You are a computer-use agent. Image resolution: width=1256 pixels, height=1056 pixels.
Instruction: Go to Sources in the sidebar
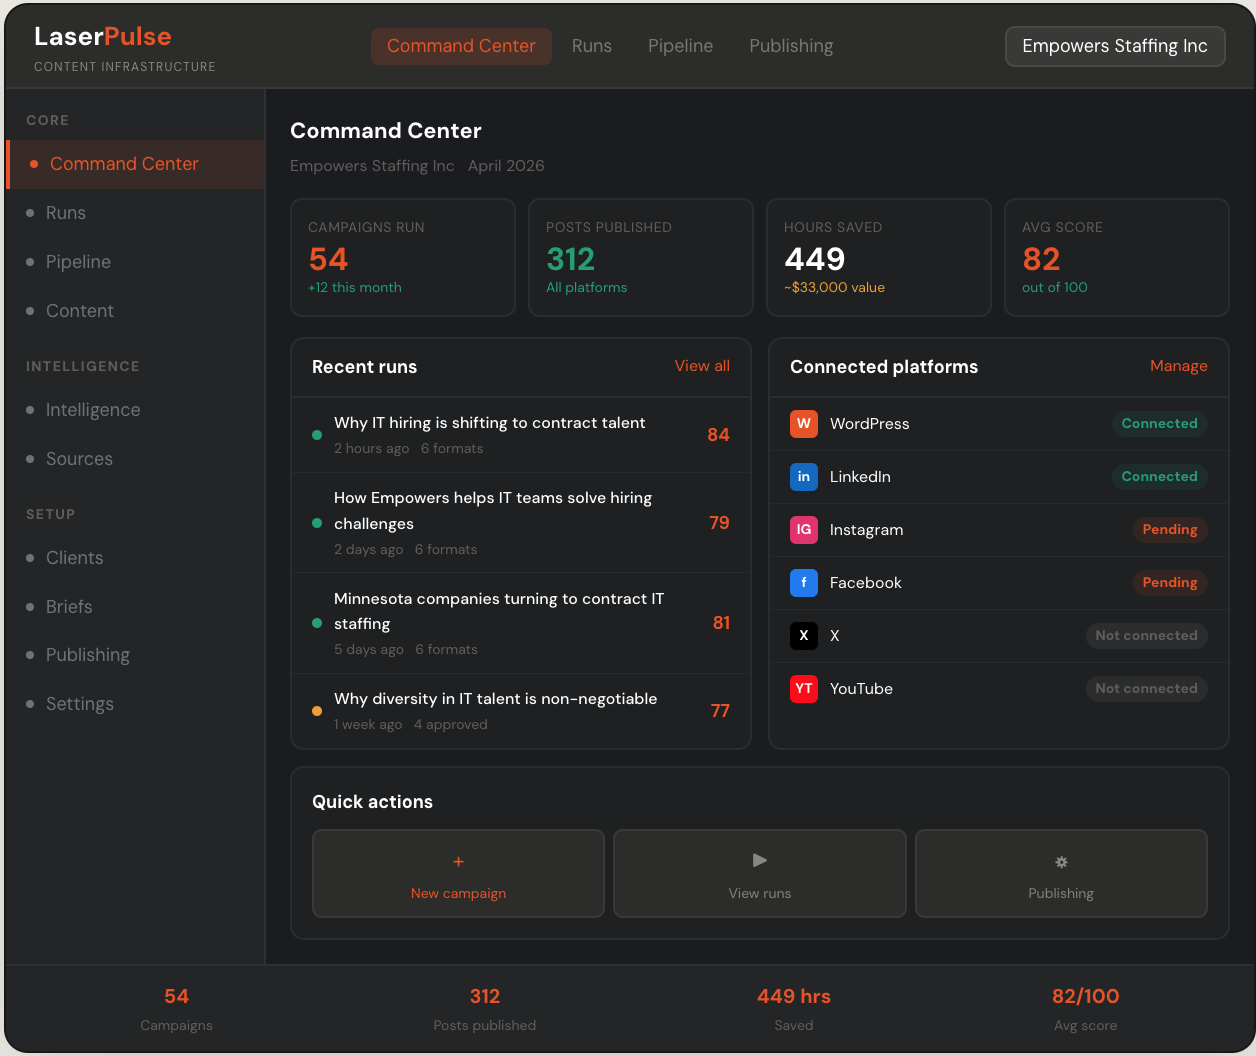[79, 459]
